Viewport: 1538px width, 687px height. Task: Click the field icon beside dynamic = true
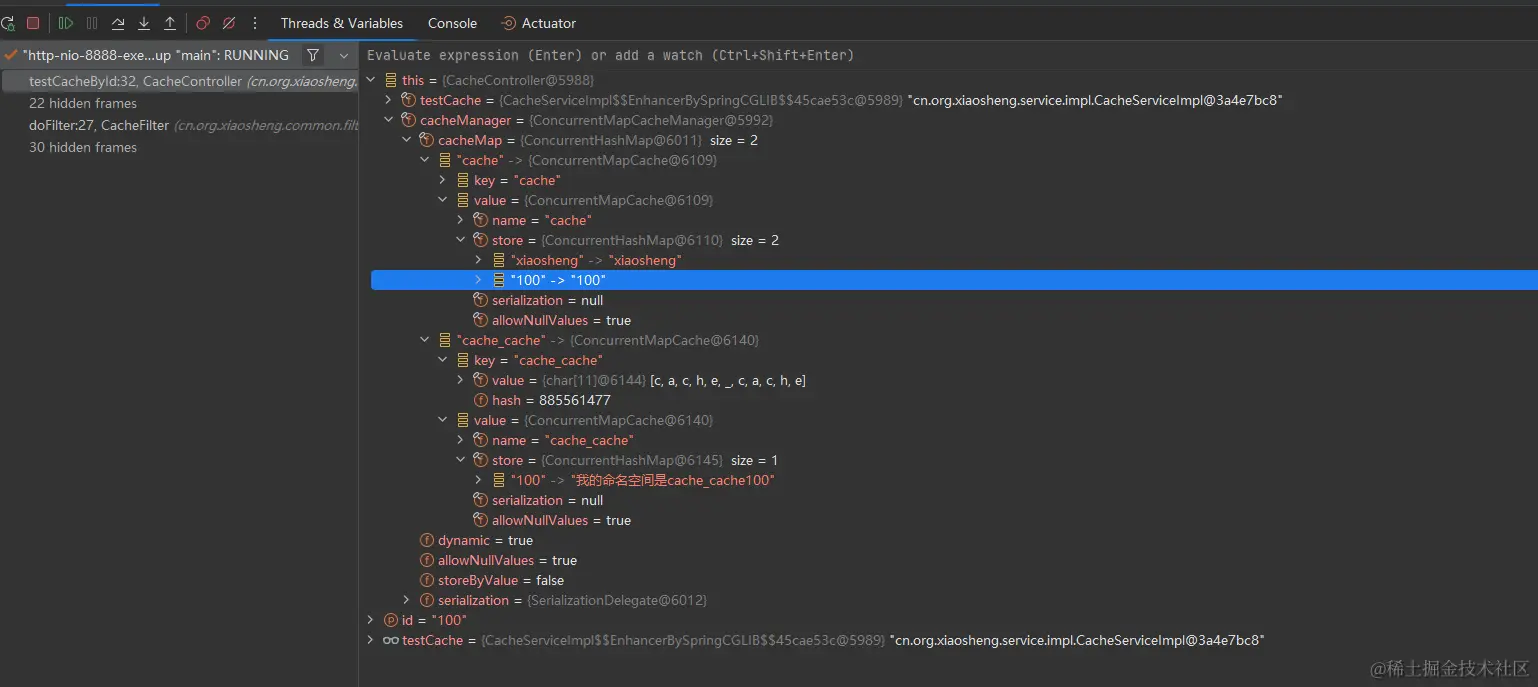coord(427,540)
